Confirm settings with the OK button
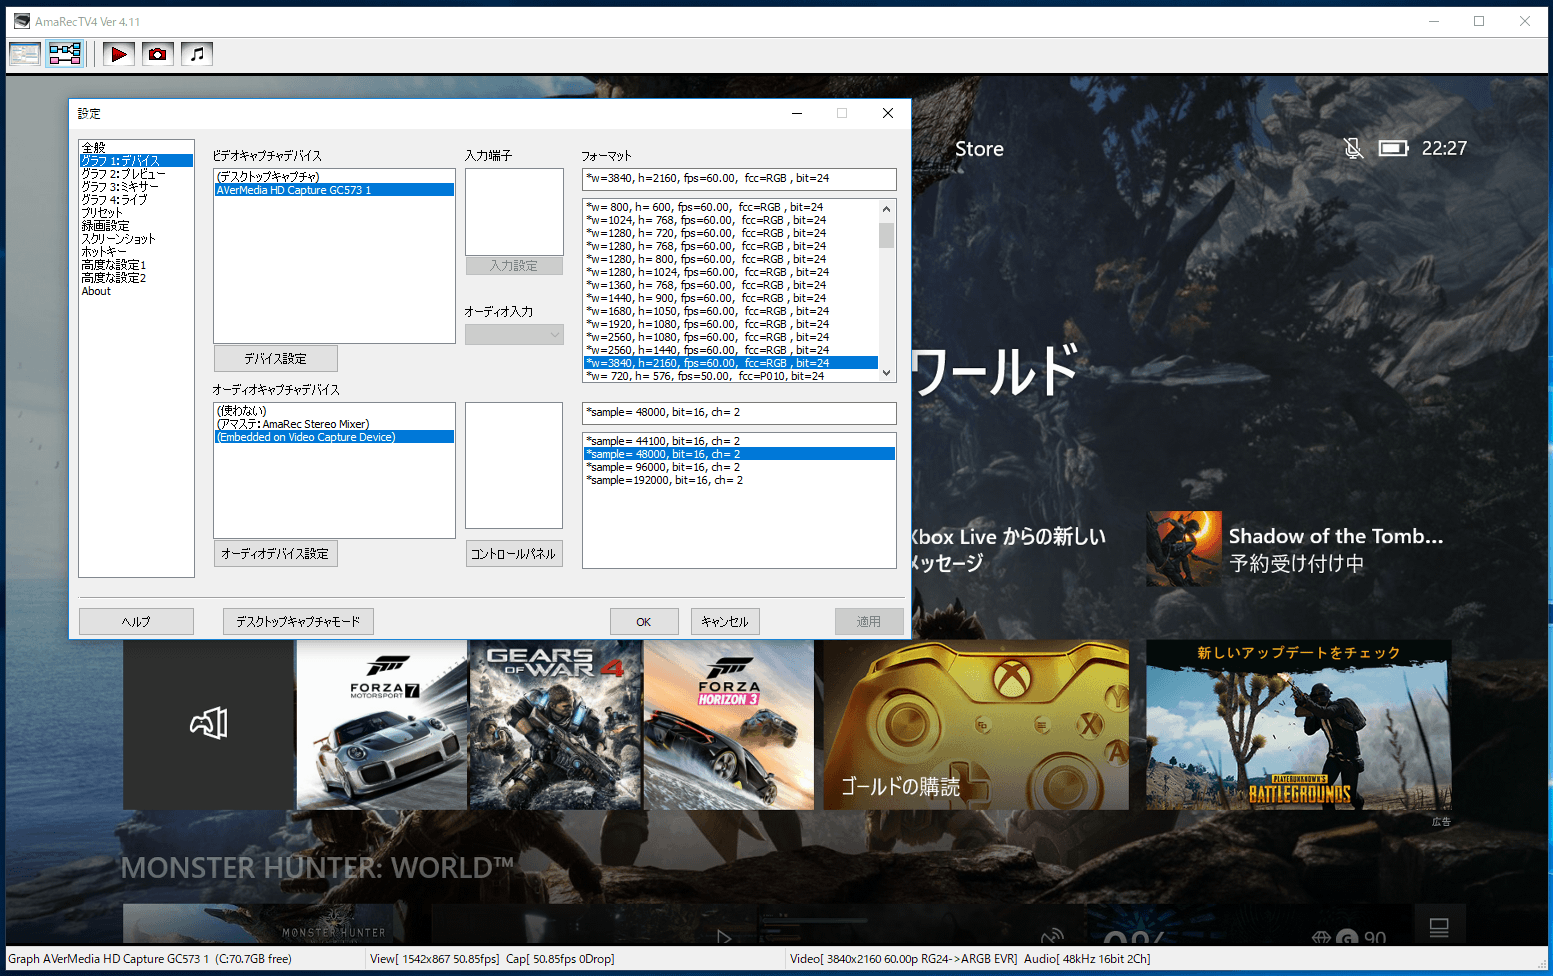Image resolution: width=1553 pixels, height=976 pixels. click(x=644, y=621)
